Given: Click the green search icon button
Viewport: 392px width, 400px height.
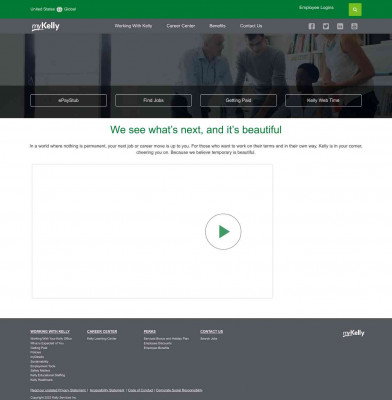Looking at the screenshot, I should tap(355, 10).
